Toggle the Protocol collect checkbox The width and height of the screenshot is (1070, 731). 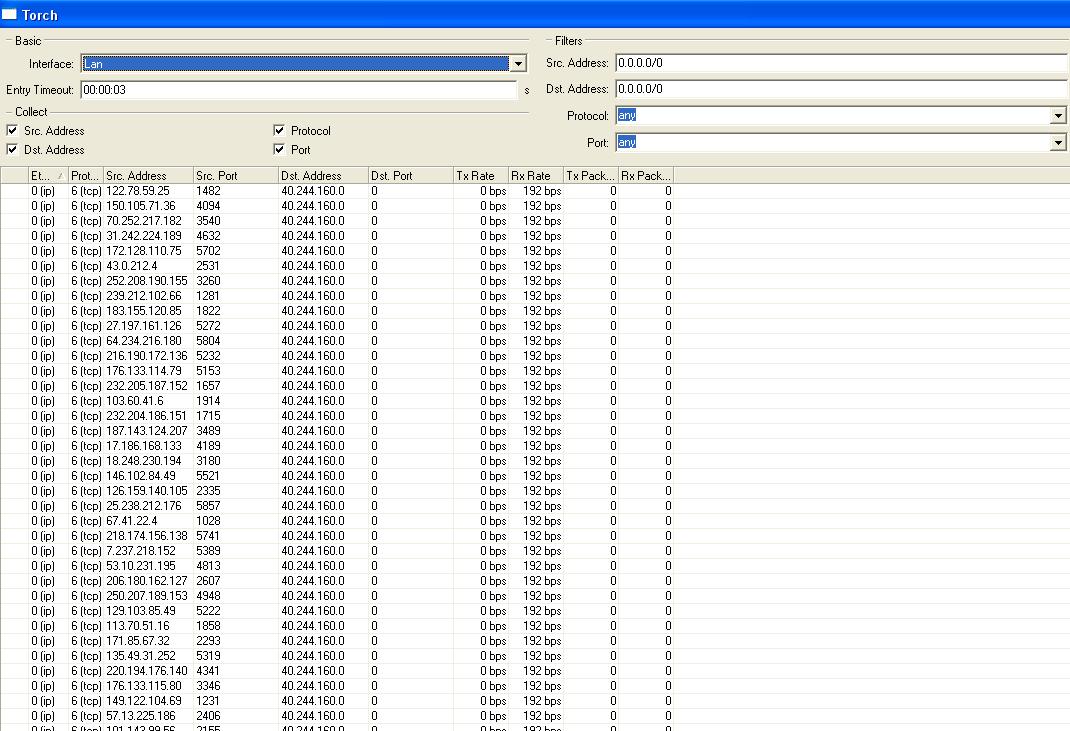click(278, 130)
